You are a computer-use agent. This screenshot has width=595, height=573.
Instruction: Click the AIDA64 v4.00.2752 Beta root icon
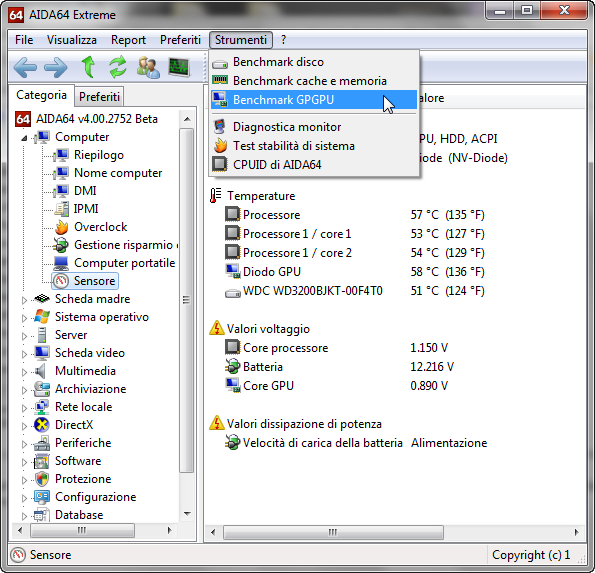click(x=23, y=119)
